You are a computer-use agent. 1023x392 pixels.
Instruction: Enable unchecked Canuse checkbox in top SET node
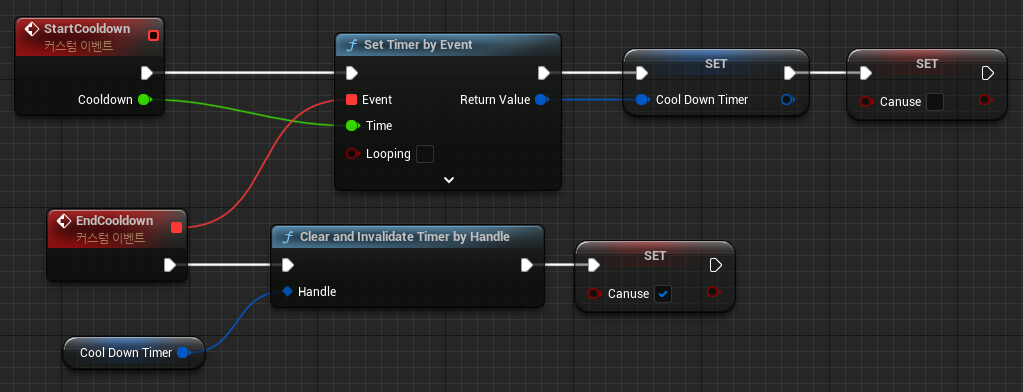[935, 102]
